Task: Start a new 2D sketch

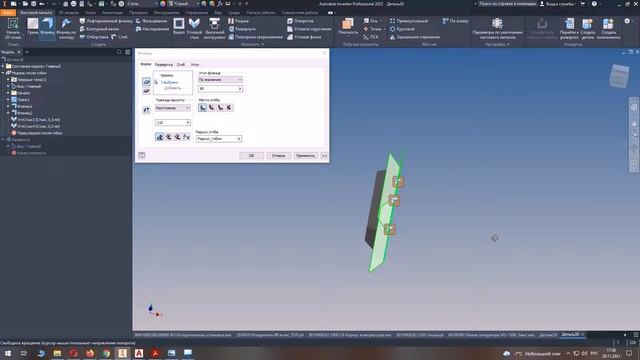Action: point(13,28)
